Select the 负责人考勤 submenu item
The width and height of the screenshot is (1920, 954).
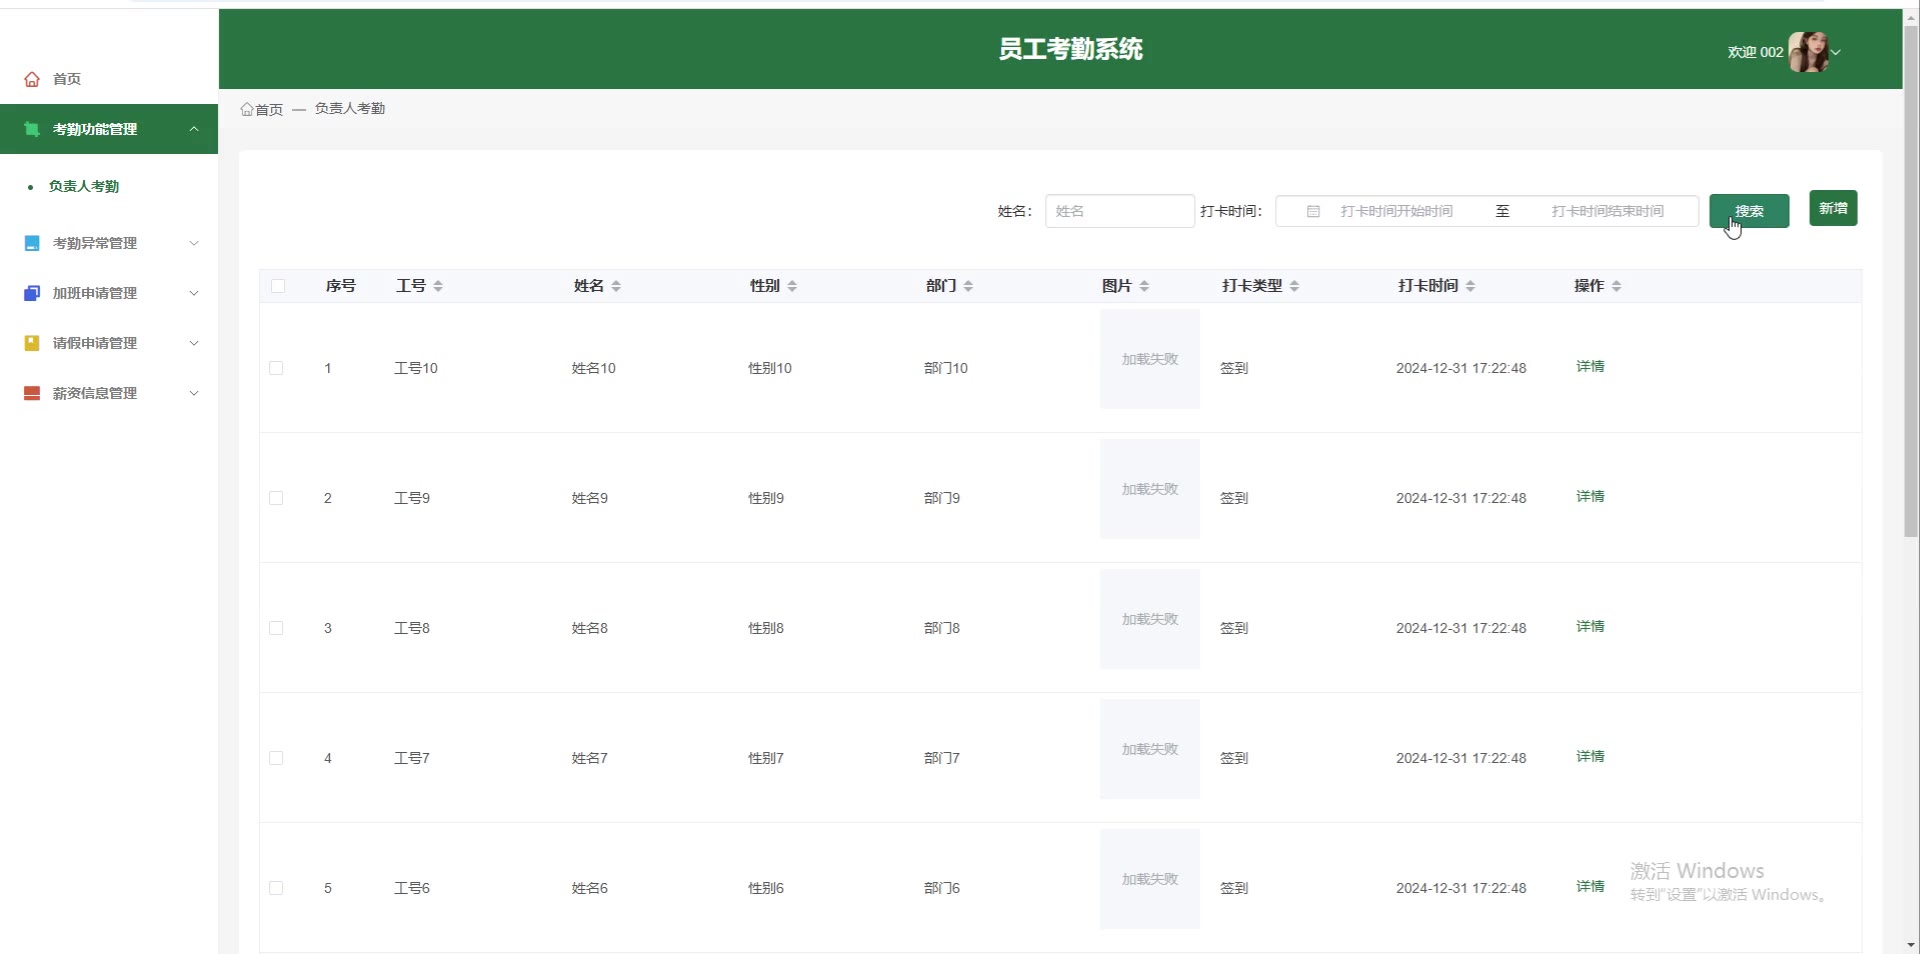[84, 186]
